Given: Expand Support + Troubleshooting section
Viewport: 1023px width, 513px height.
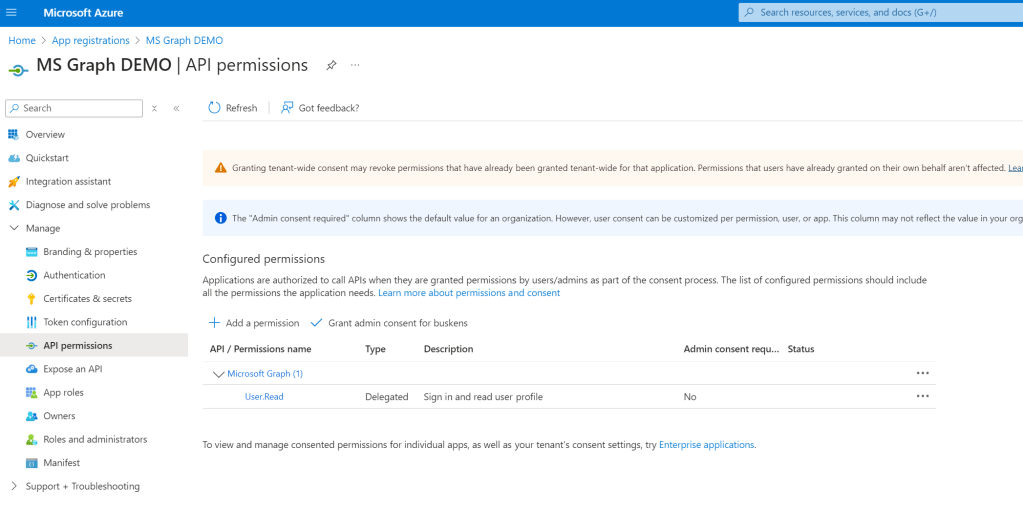Looking at the screenshot, I should click(x=13, y=486).
